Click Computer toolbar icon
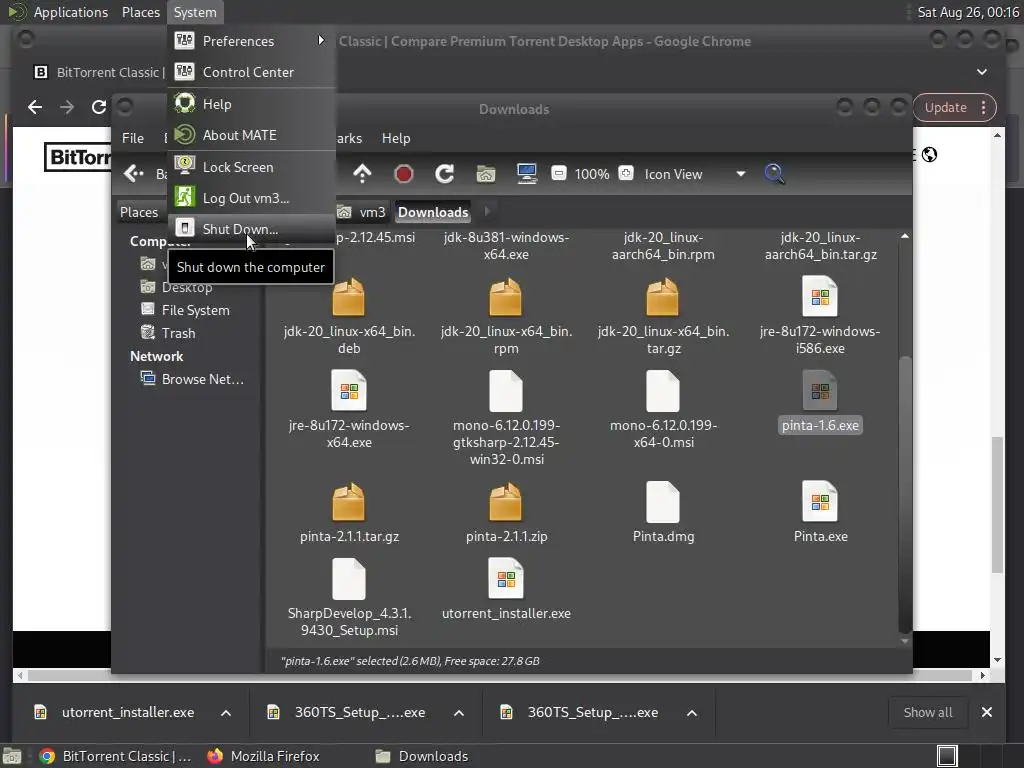Image resolution: width=1024 pixels, height=768 pixels. click(526, 174)
